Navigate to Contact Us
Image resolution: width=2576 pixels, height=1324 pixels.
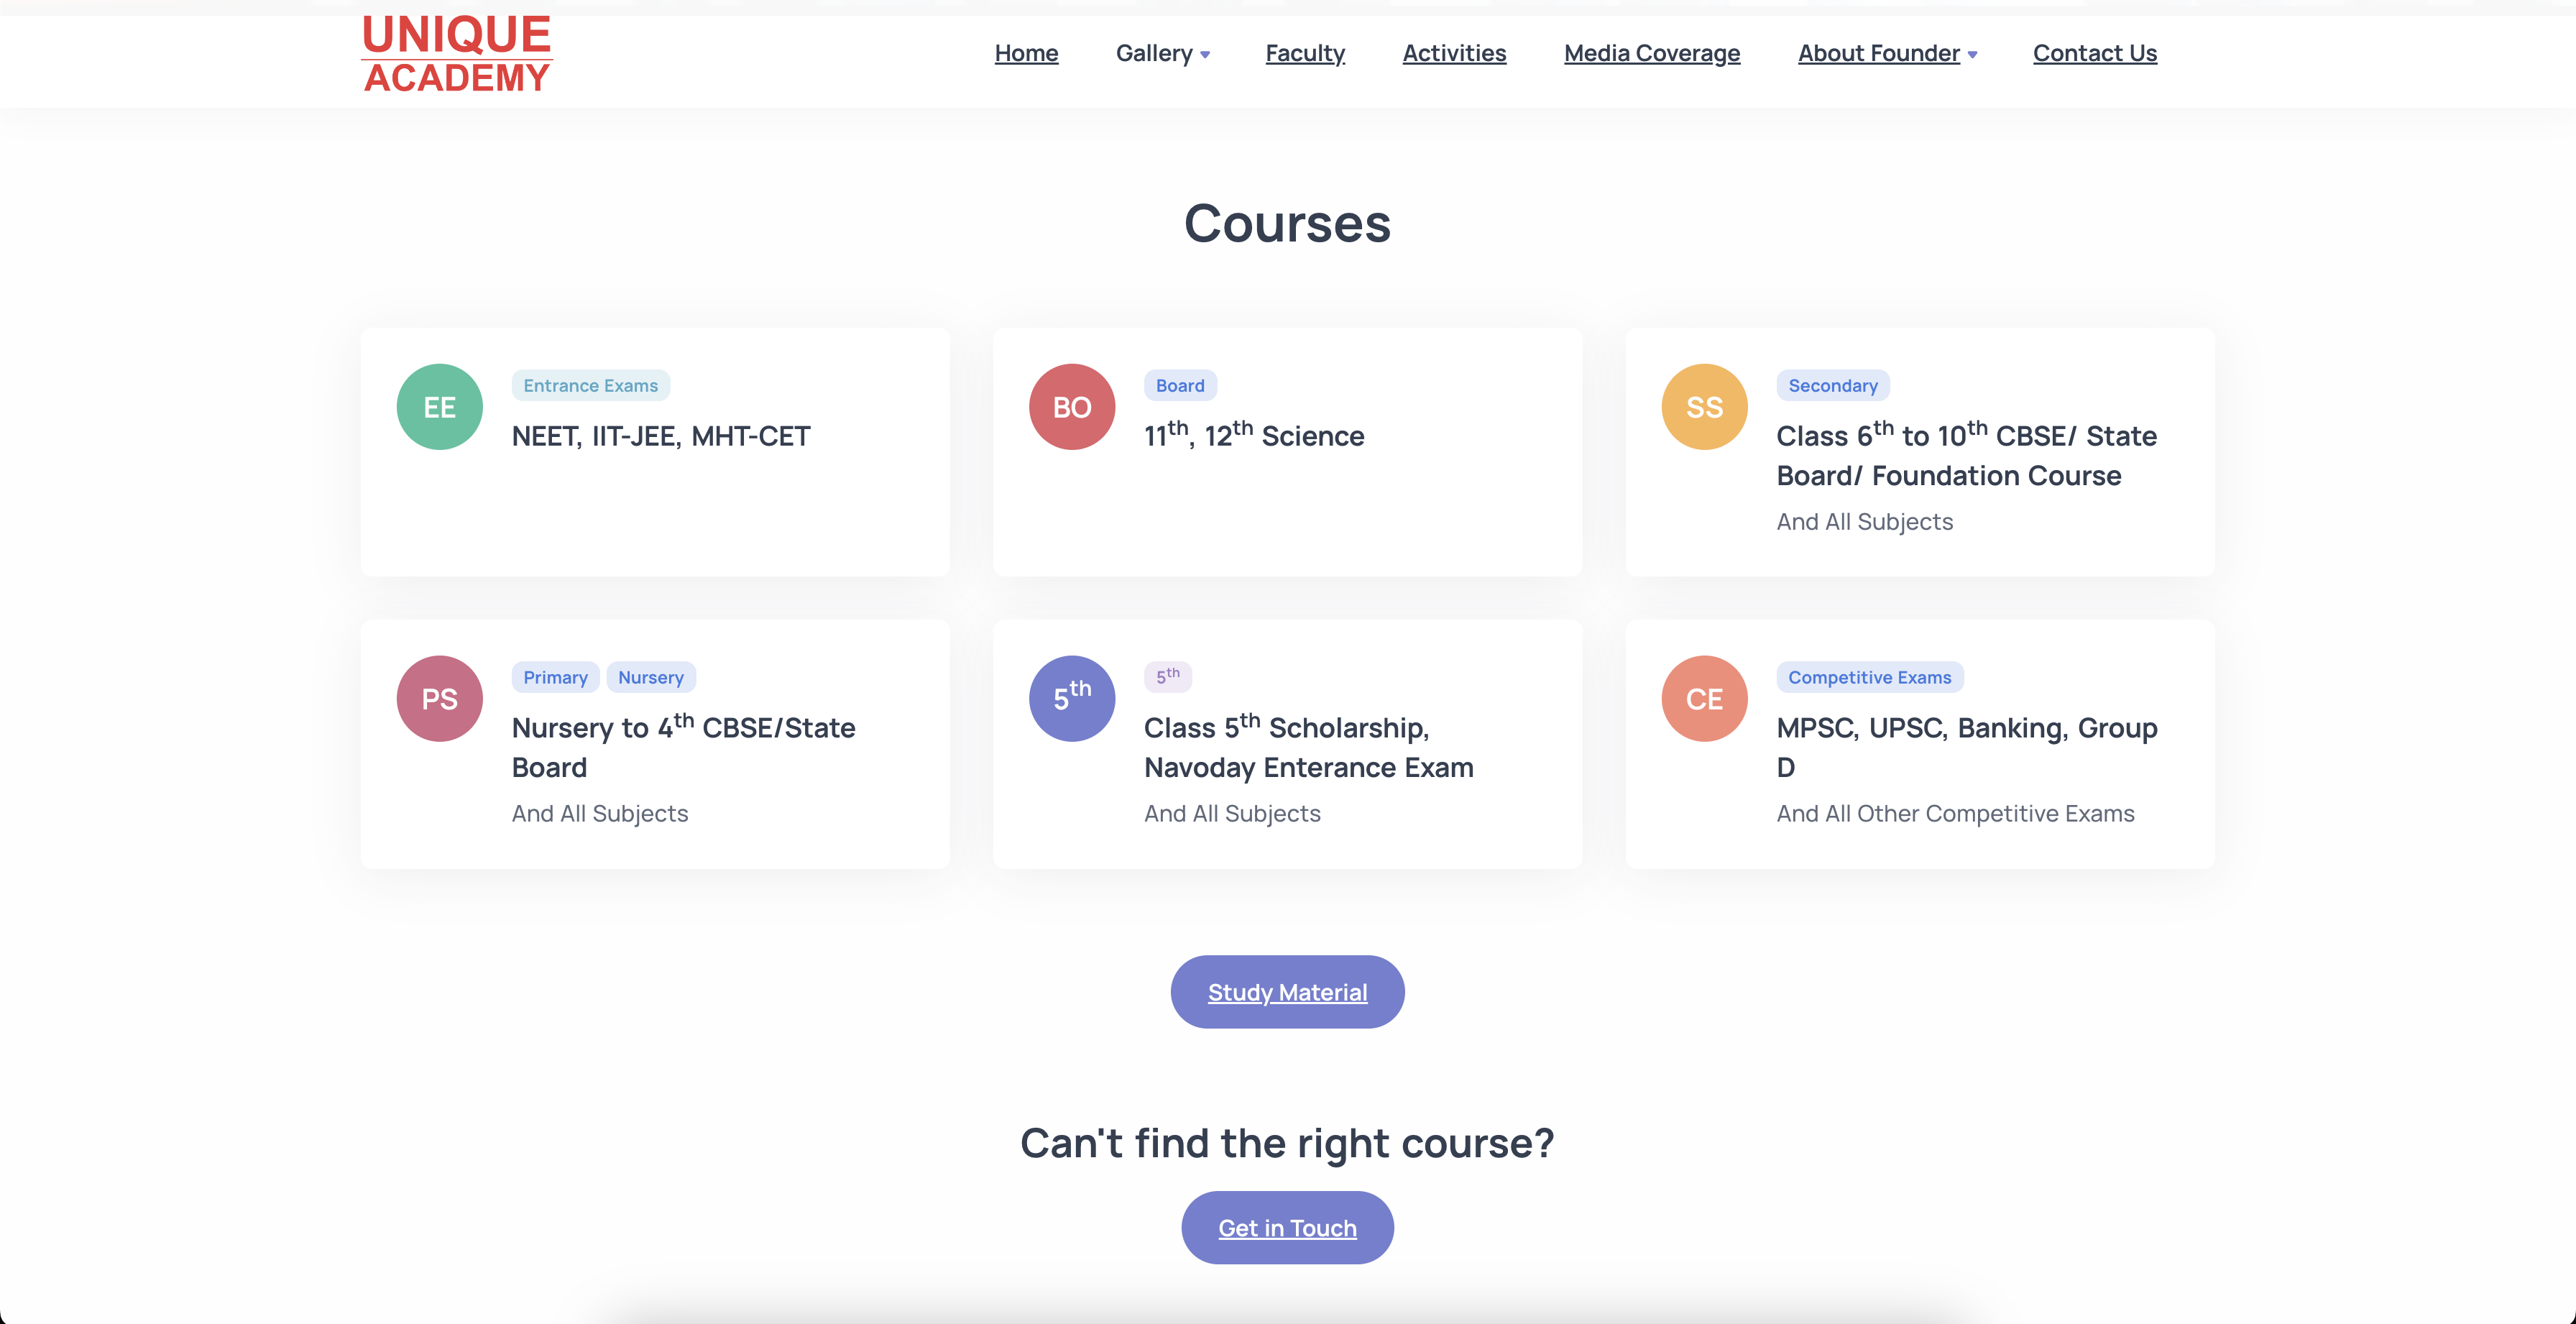(x=2094, y=54)
